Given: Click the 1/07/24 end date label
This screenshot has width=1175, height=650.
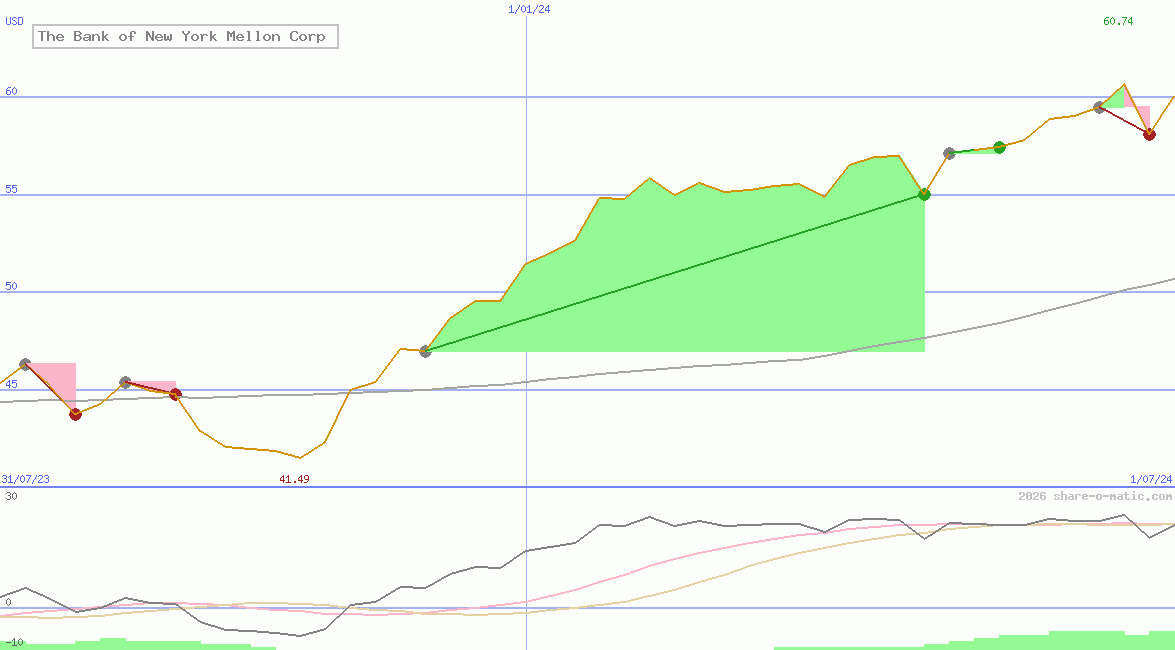Looking at the screenshot, I should [1151, 479].
